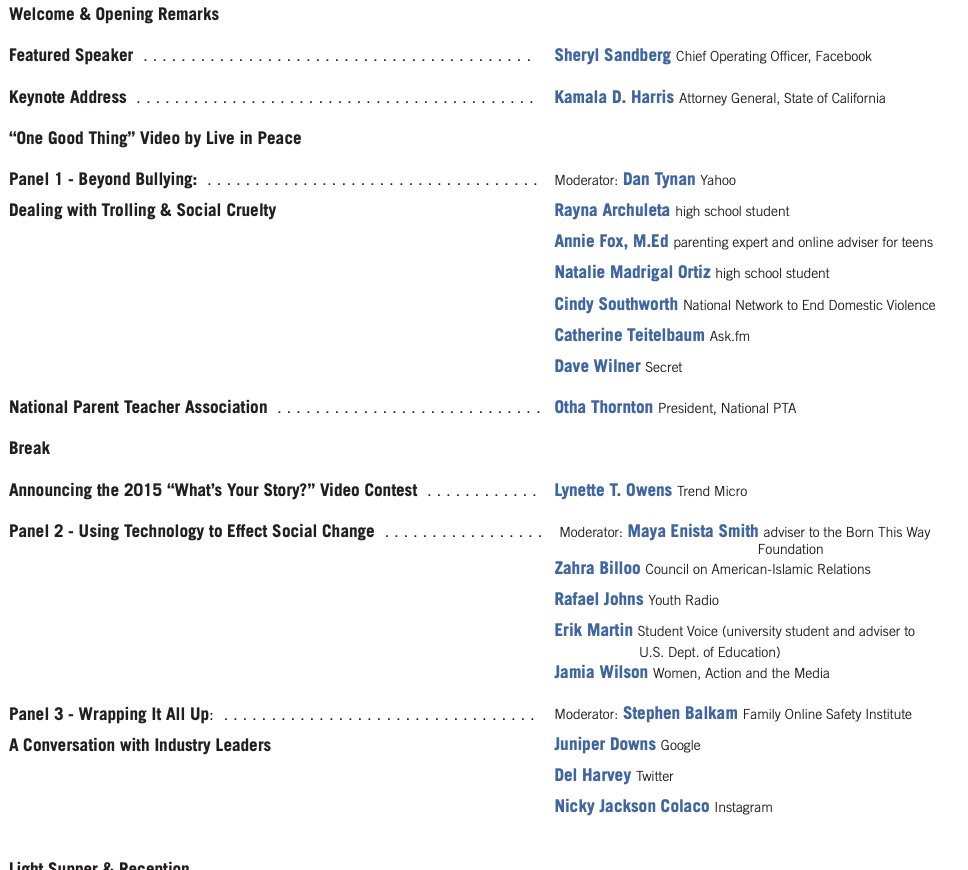The height and width of the screenshot is (870, 968).
Task: Click the Panel 1 - Beyond Bullying heading
Action: [103, 180]
